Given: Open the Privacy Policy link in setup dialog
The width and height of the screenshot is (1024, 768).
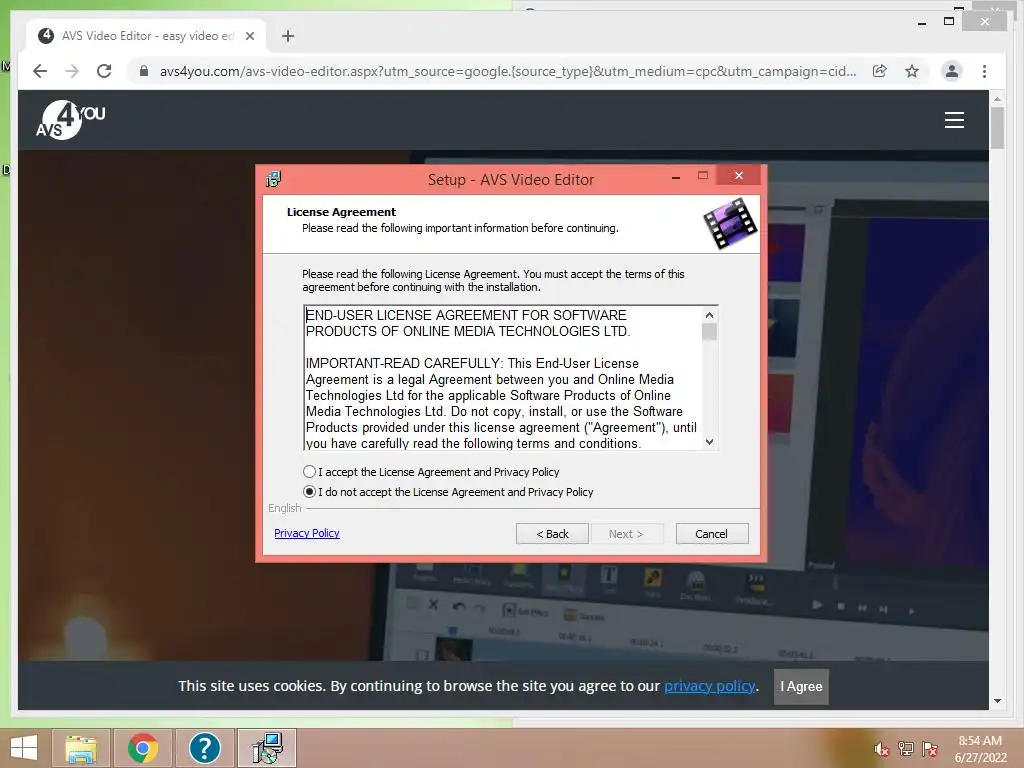Looking at the screenshot, I should click(307, 534).
